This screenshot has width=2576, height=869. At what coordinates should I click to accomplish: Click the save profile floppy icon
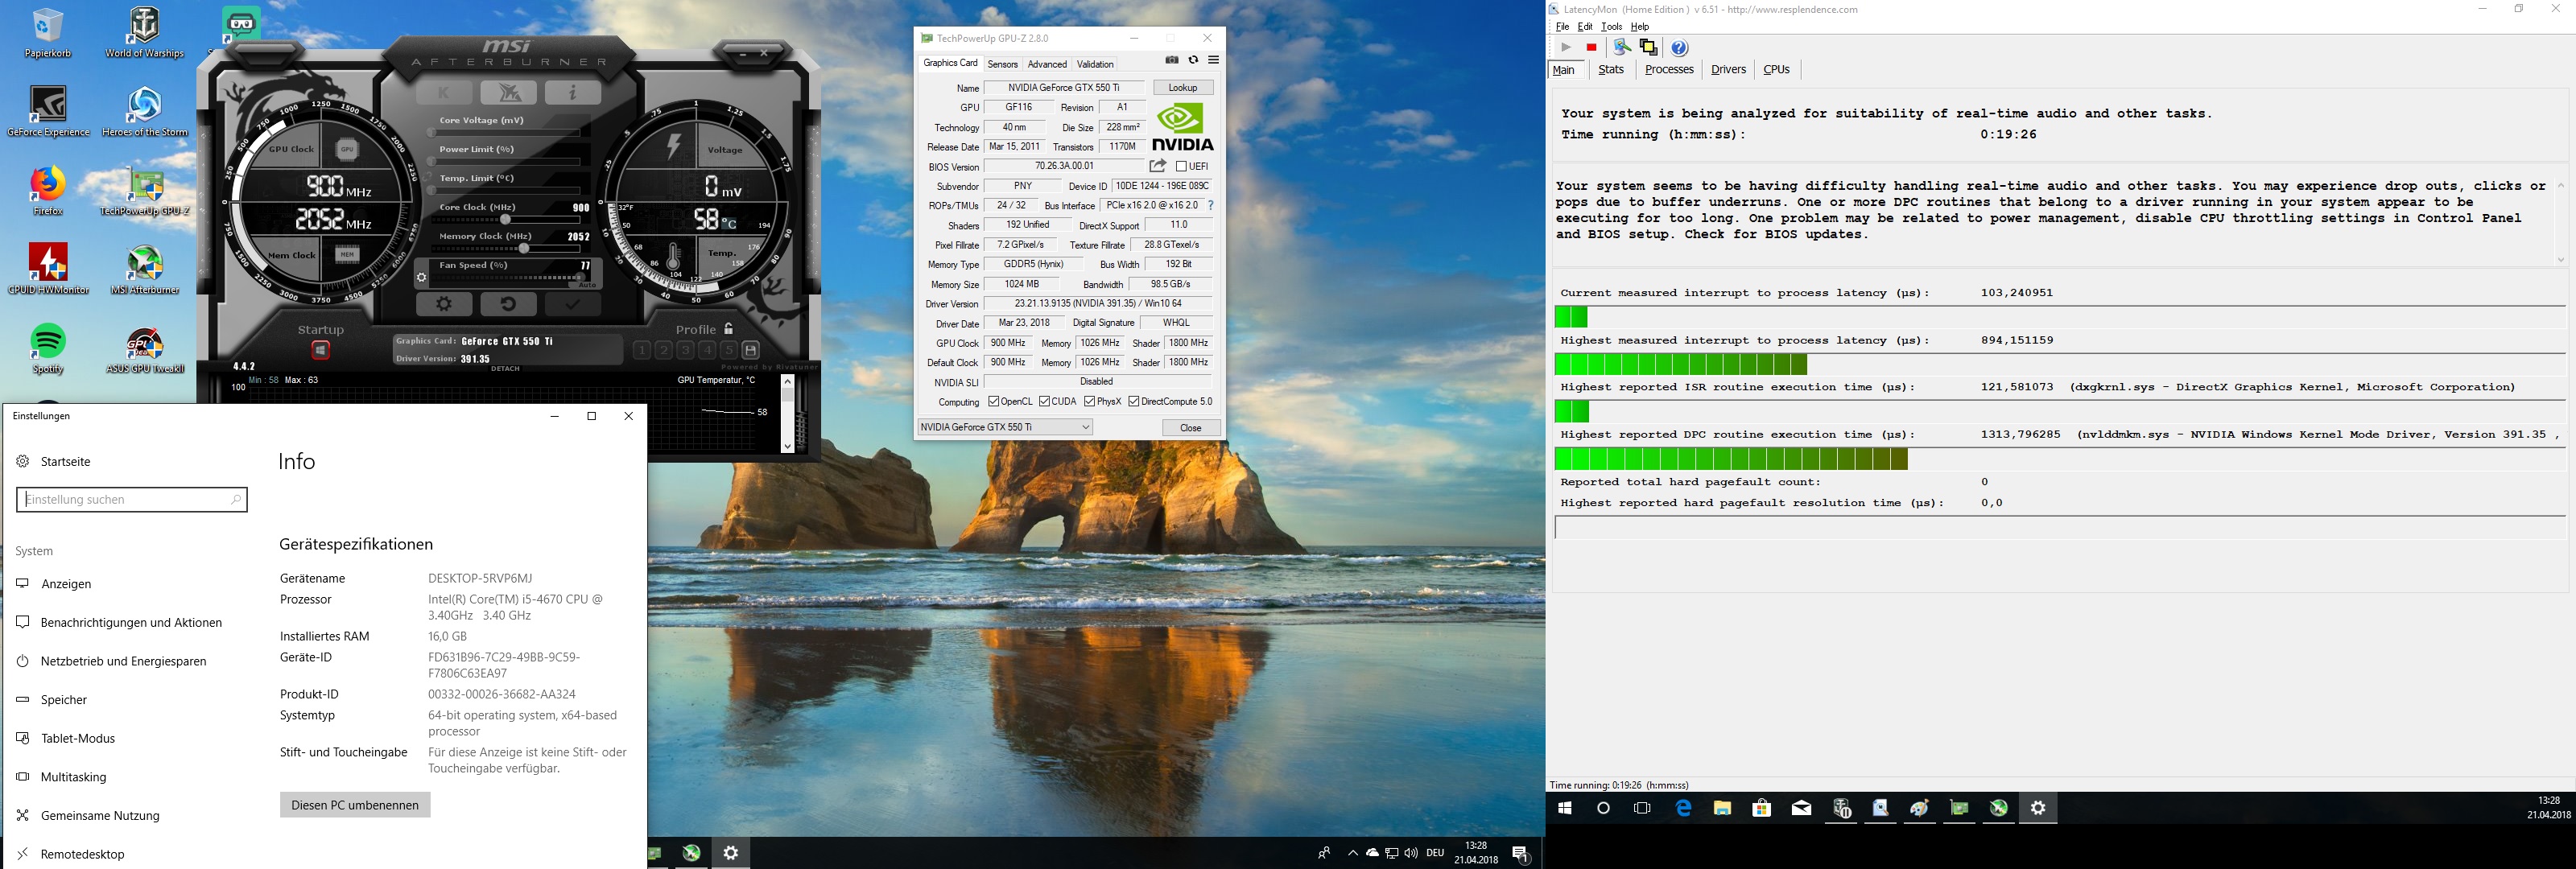[751, 350]
